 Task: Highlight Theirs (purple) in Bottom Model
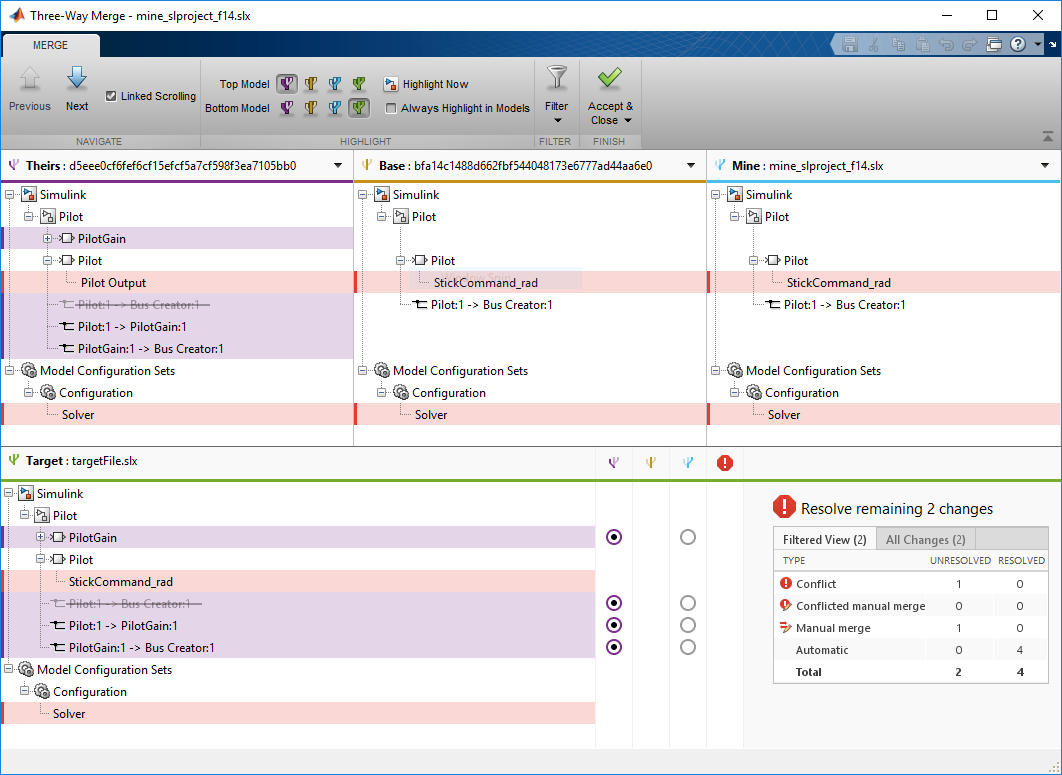click(287, 108)
